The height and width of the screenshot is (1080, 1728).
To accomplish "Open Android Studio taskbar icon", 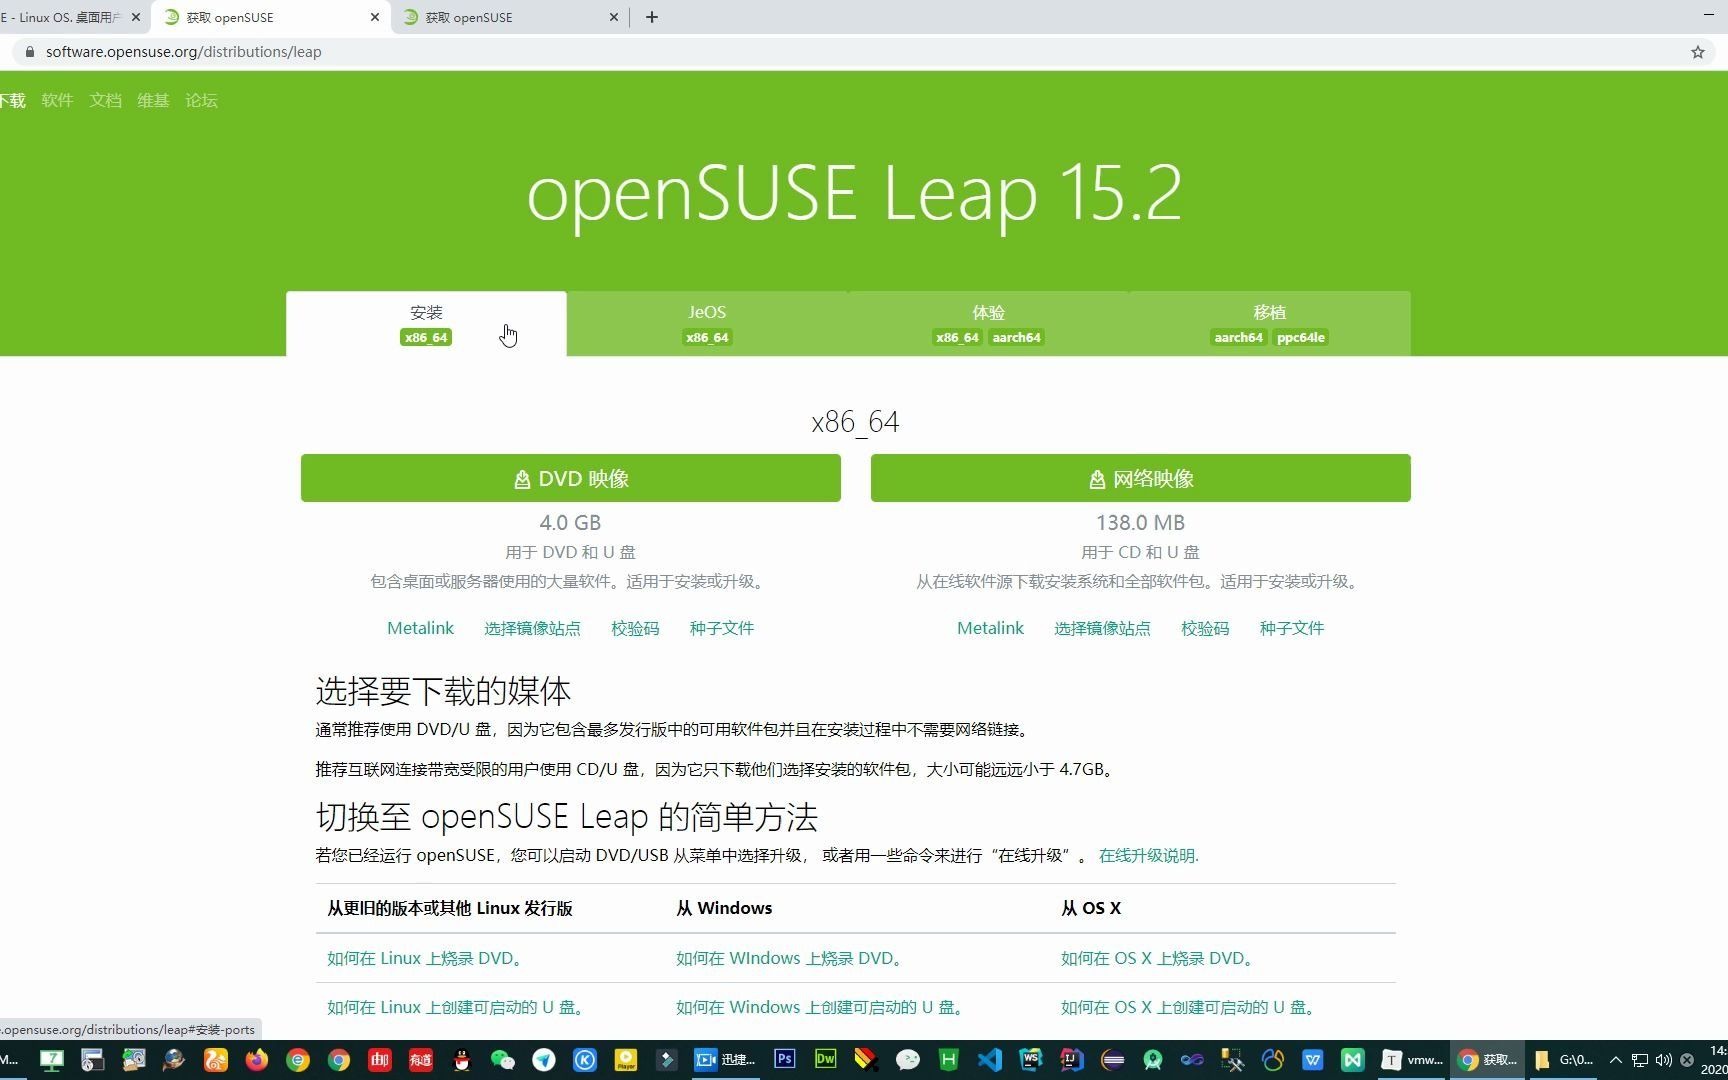I will tap(1153, 1060).
